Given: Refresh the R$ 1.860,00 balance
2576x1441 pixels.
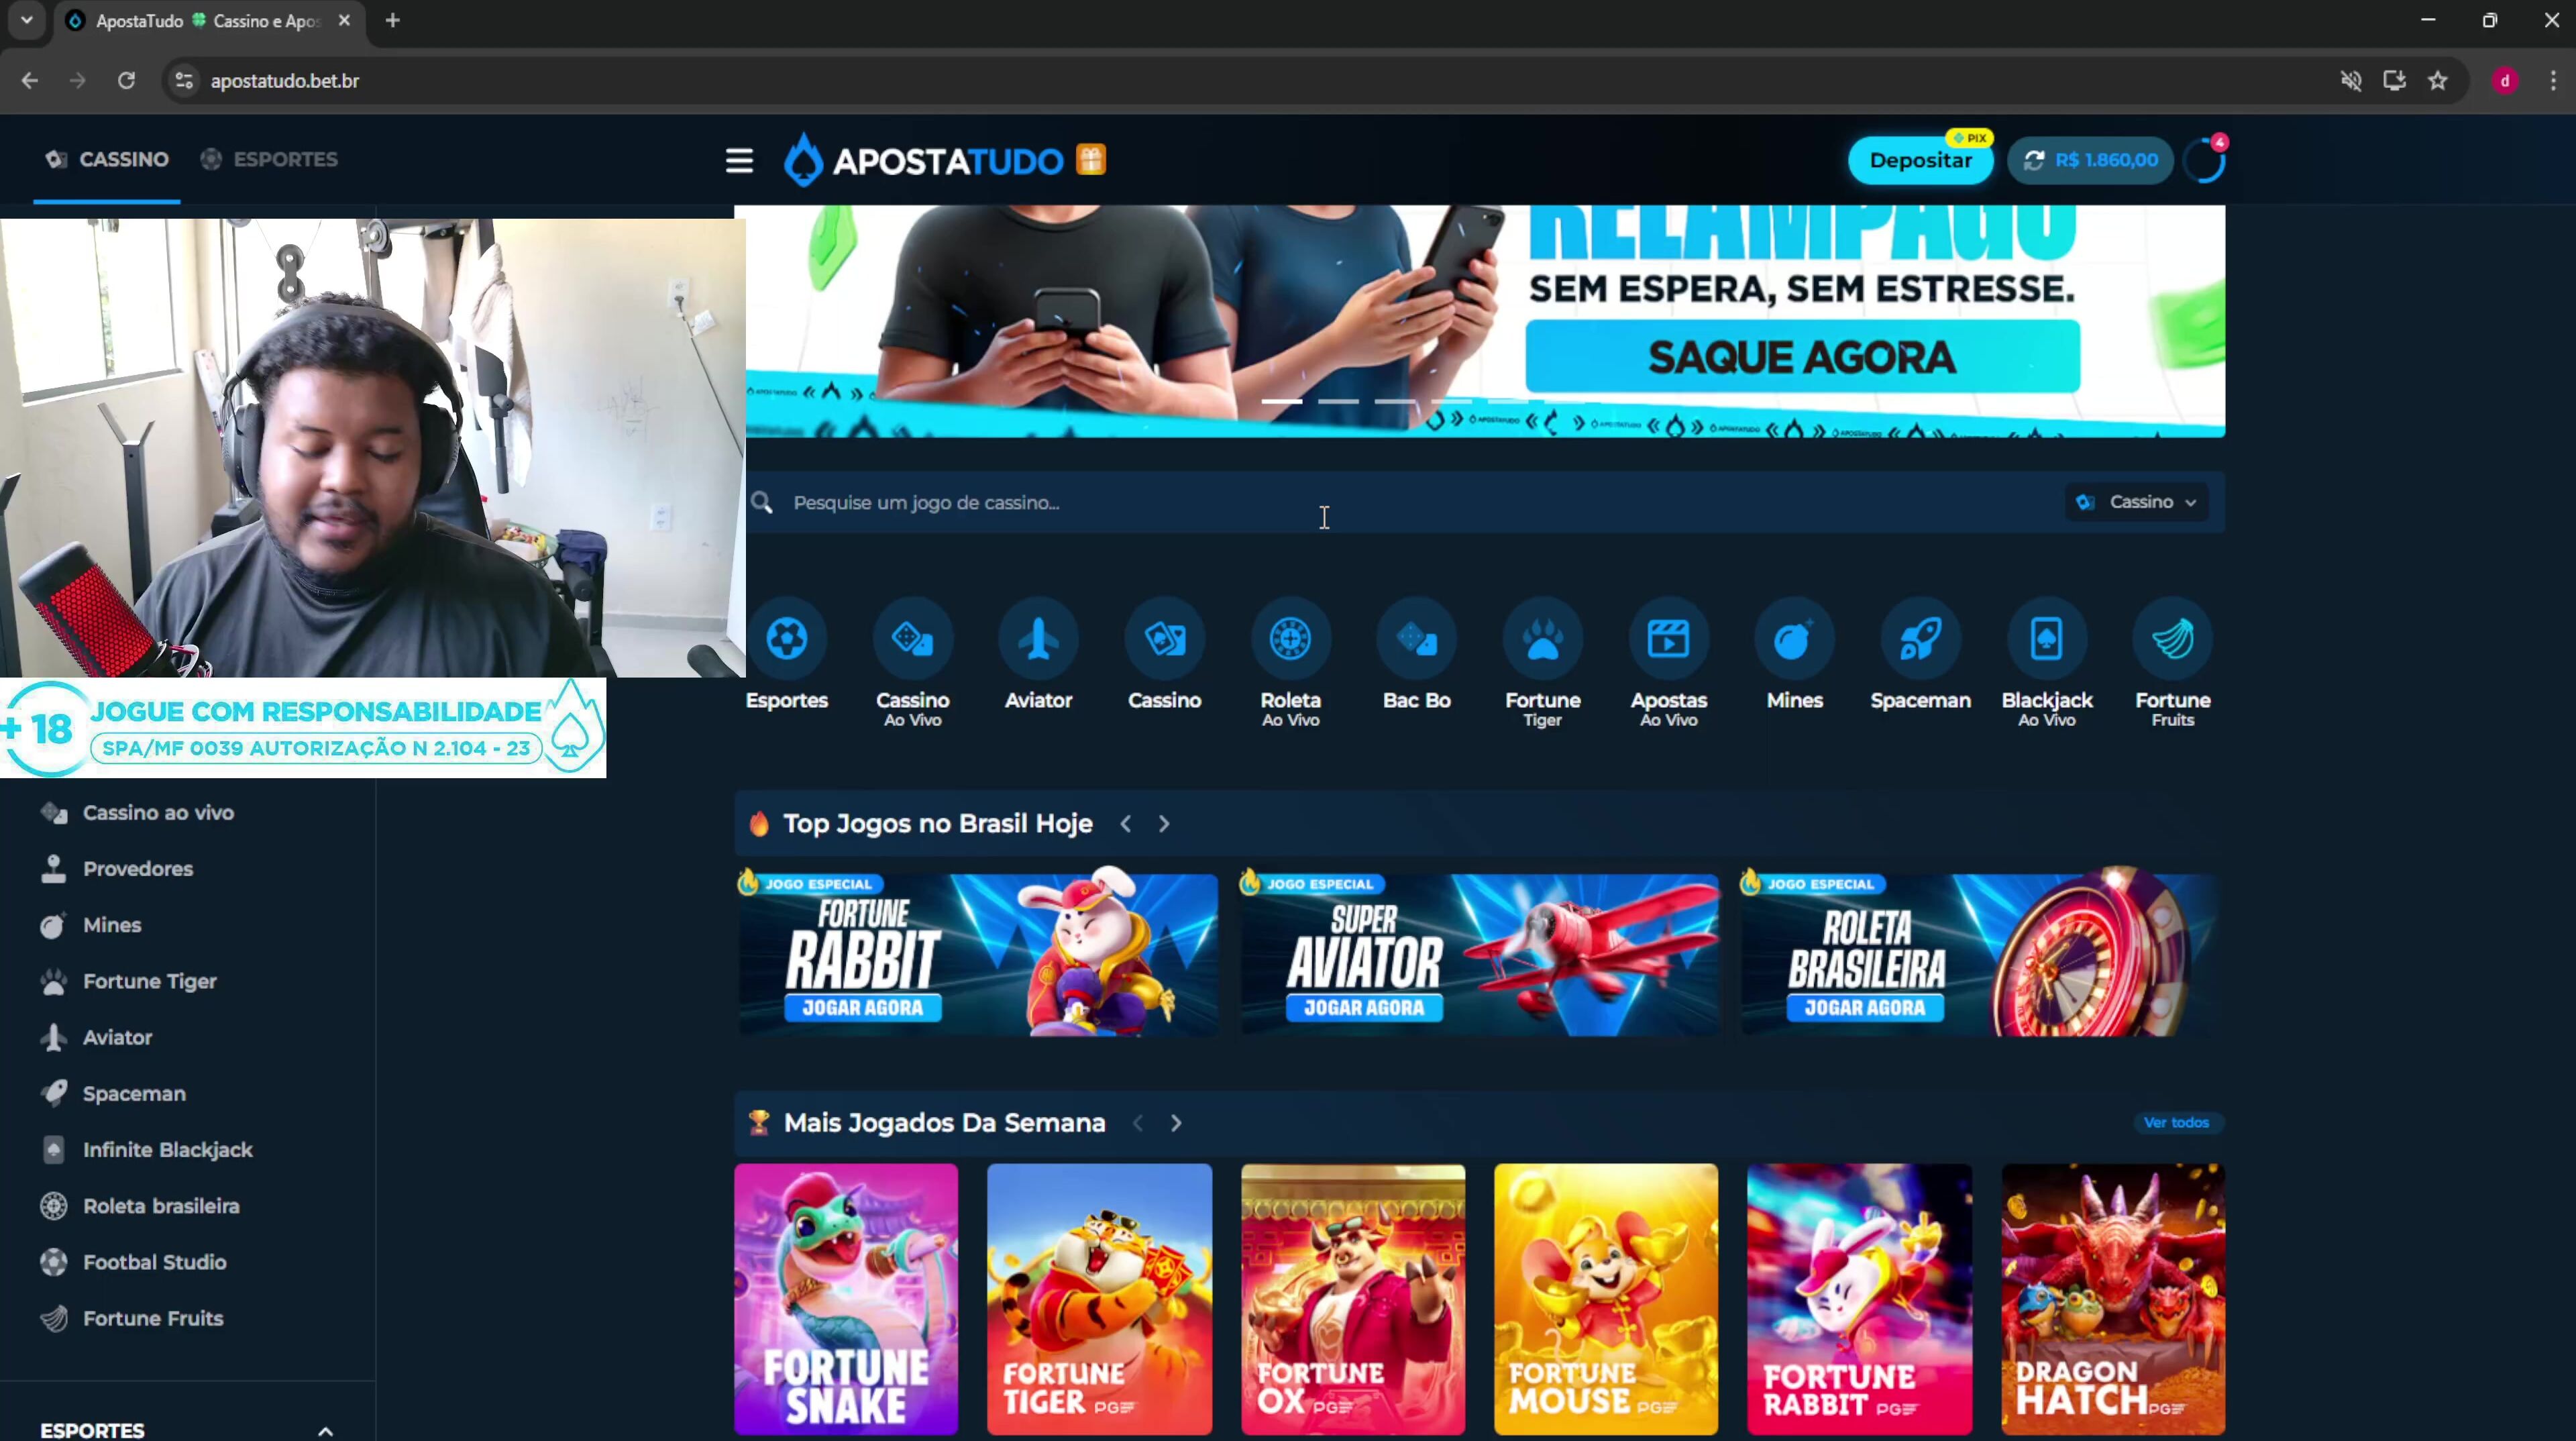Looking at the screenshot, I should (x=2034, y=160).
